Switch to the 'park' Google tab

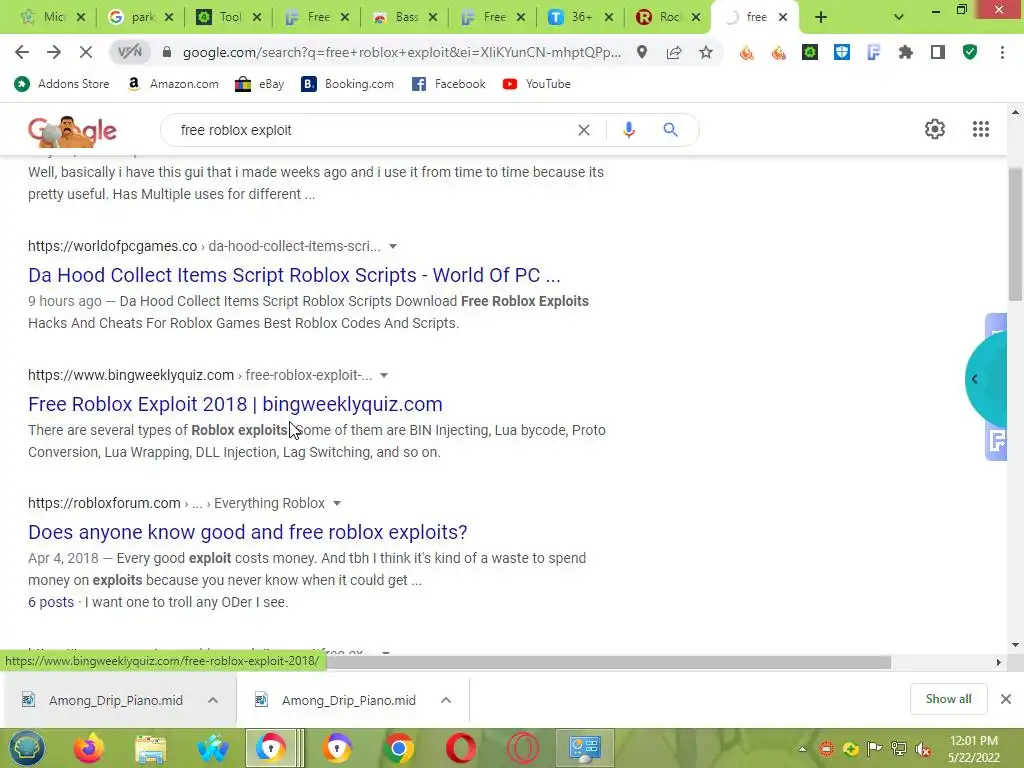(x=140, y=17)
